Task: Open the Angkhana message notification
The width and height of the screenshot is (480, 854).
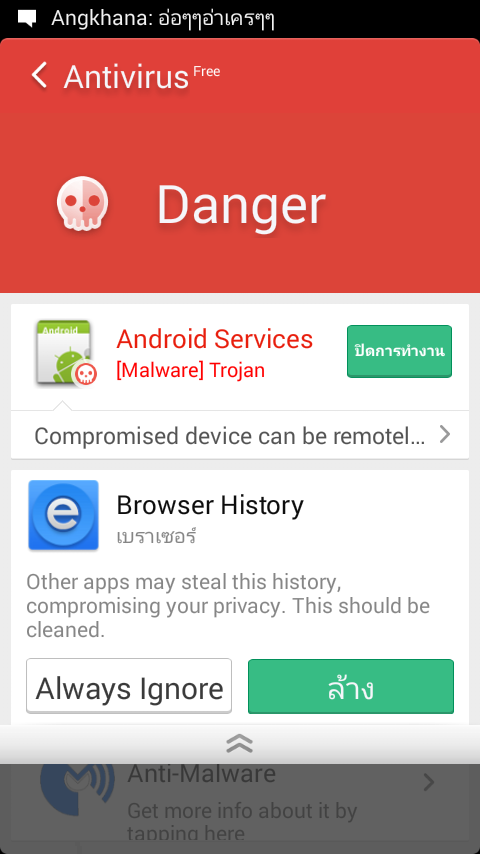Action: click(163, 19)
